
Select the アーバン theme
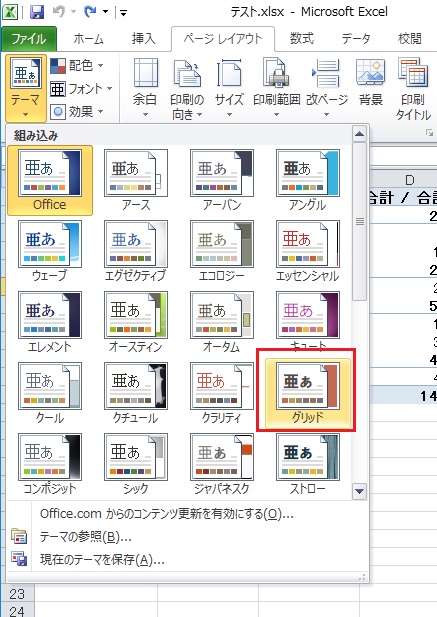222,180
